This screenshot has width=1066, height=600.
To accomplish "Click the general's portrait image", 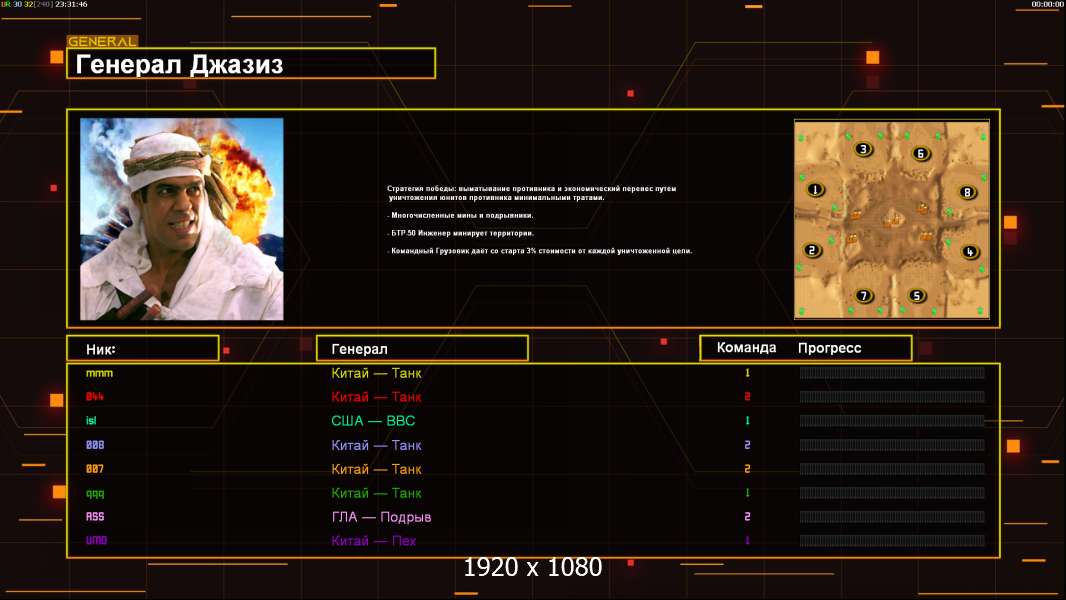I will pos(181,219).
